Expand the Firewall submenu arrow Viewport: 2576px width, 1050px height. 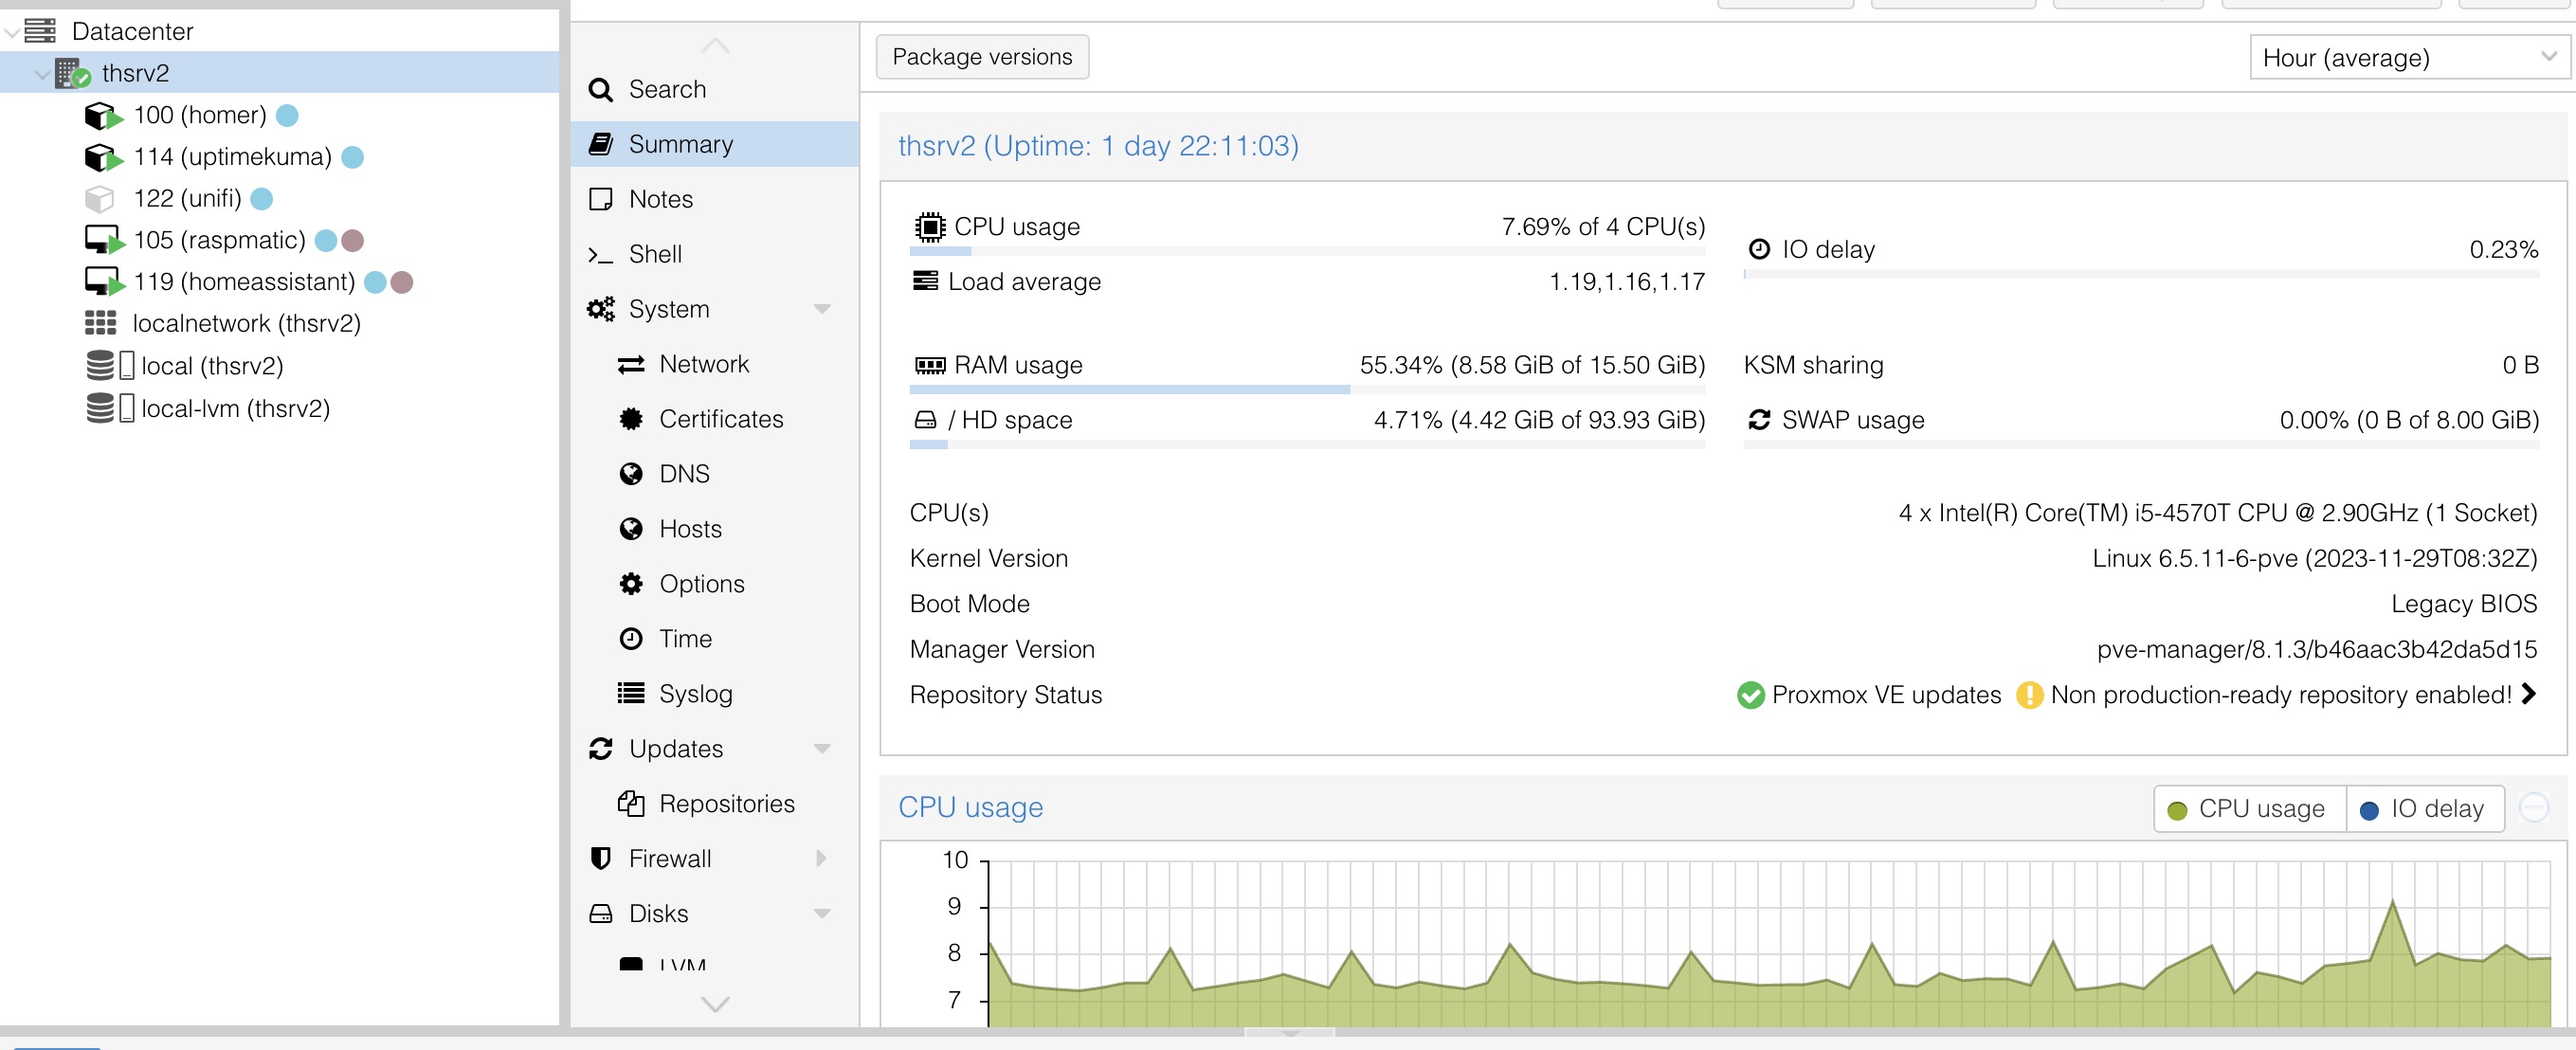822,859
